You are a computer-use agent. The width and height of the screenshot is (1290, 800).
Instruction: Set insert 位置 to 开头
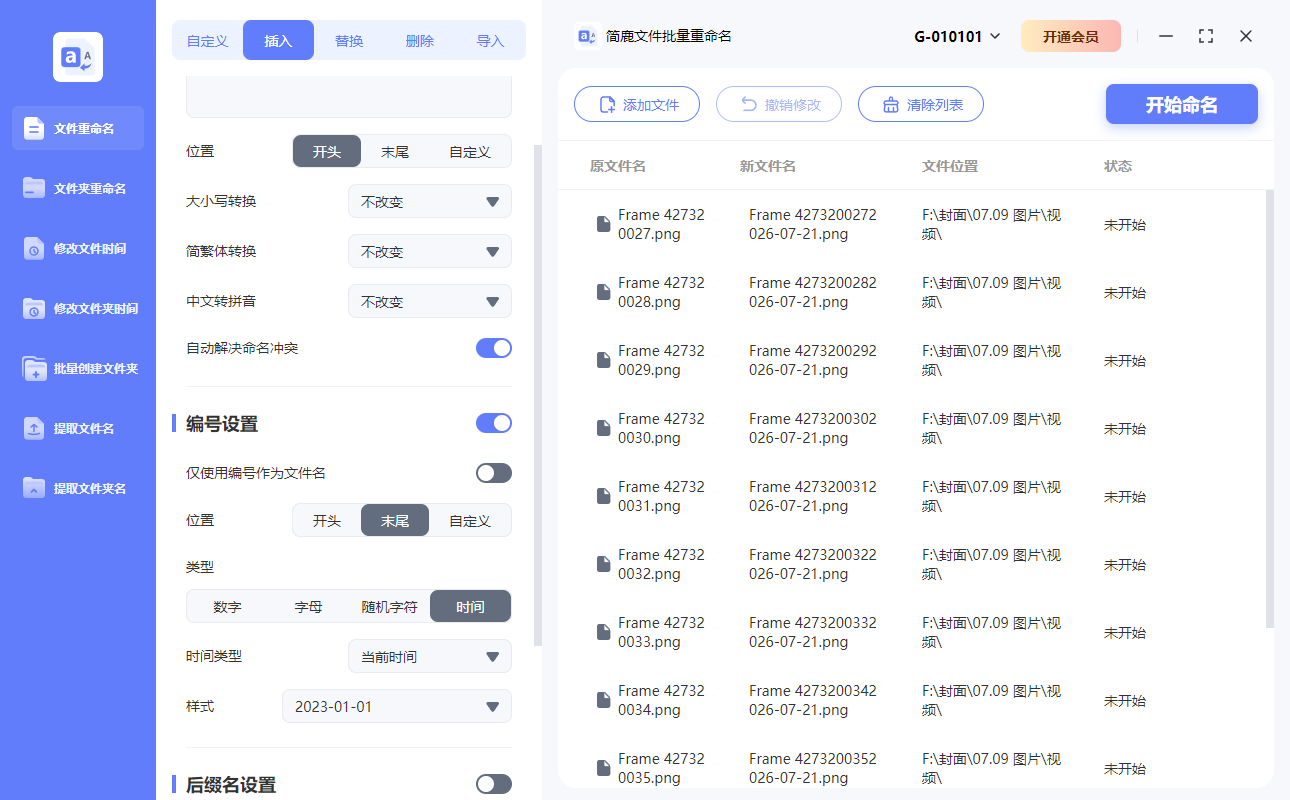click(327, 151)
